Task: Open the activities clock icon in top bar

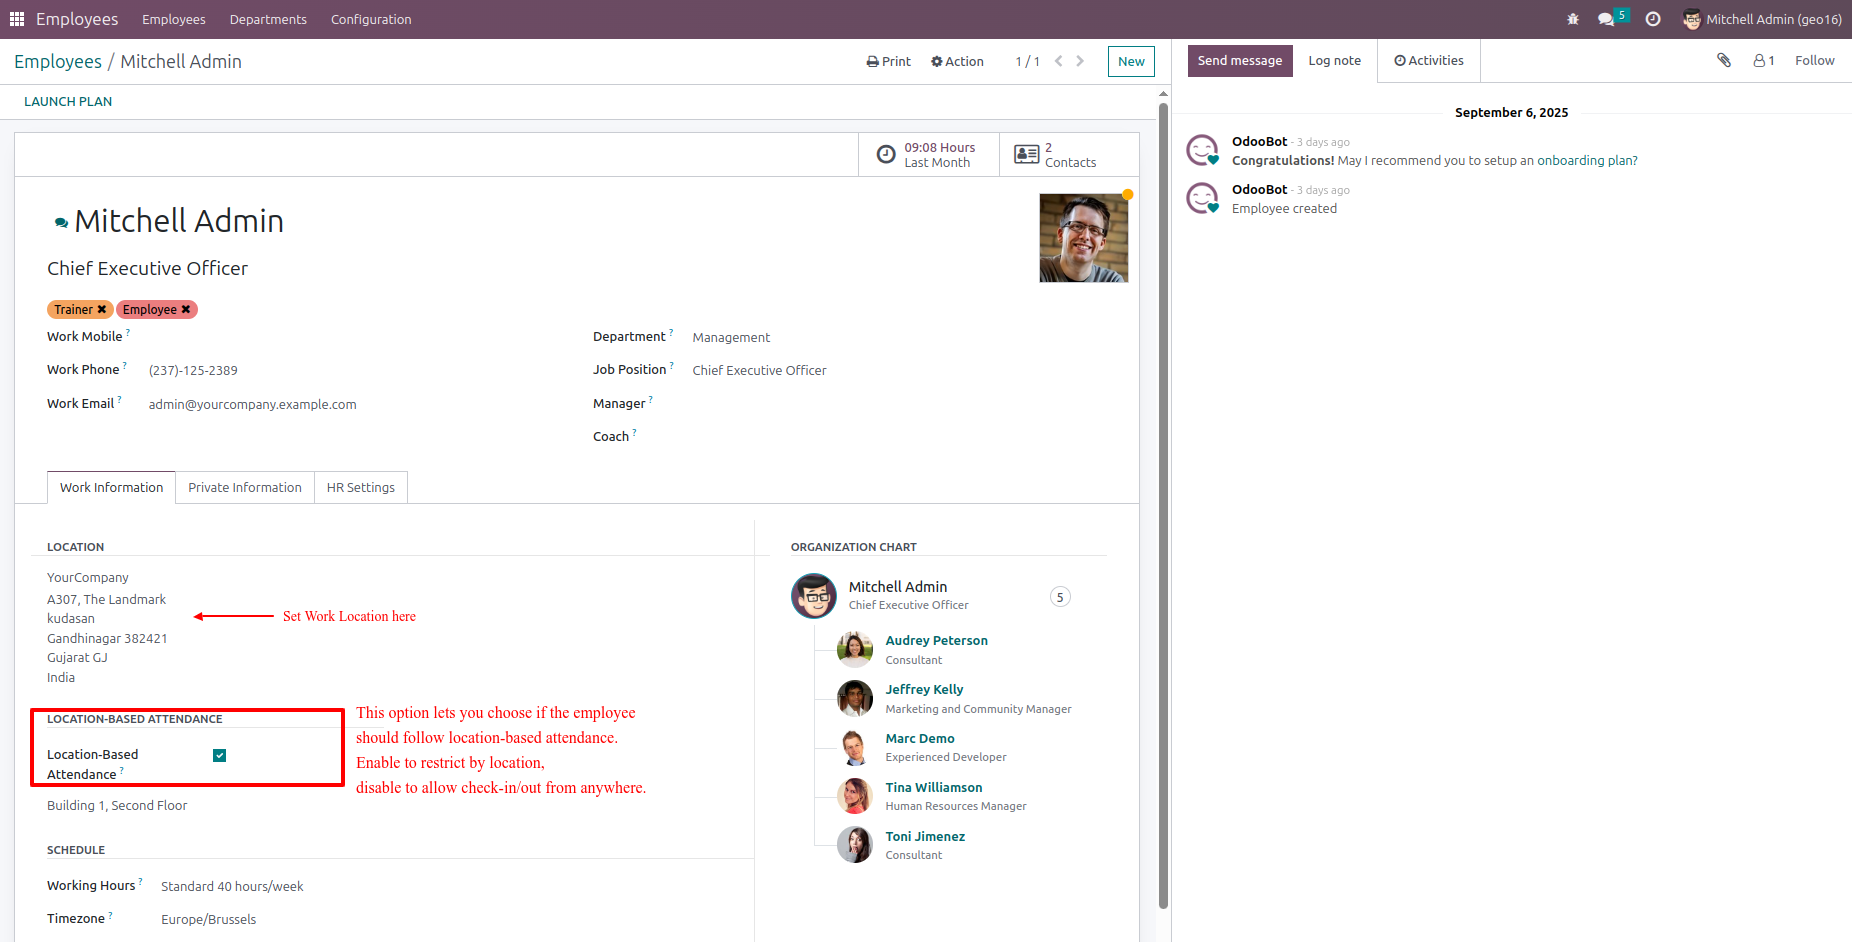Action: pos(1653,19)
